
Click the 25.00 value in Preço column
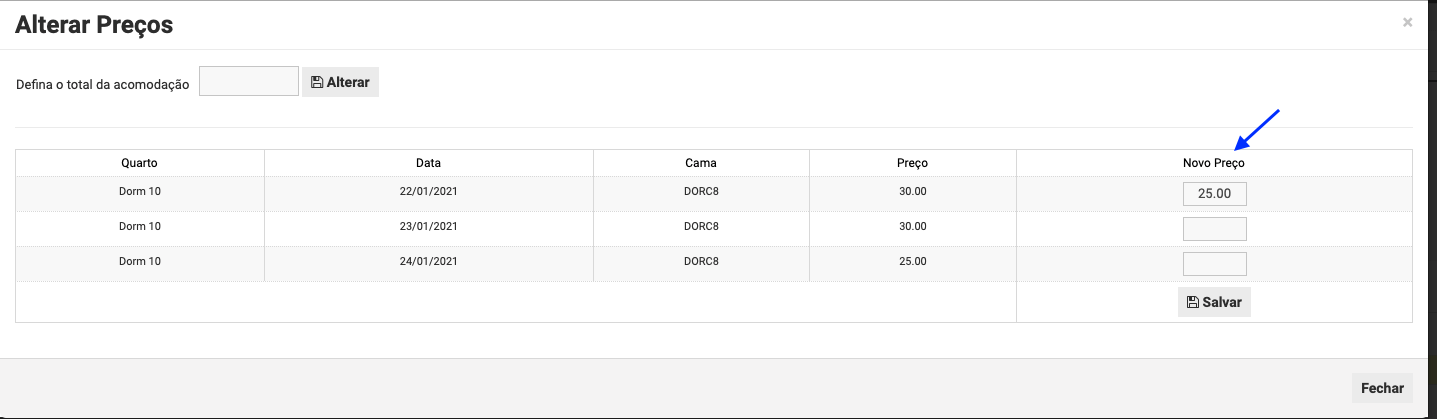click(x=912, y=261)
